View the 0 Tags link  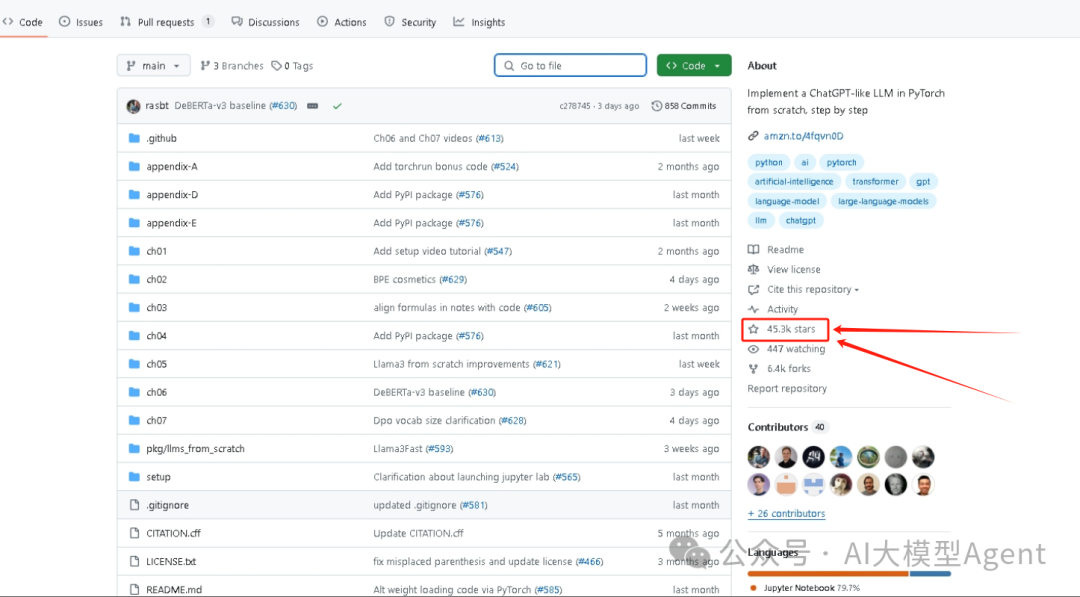point(292,65)
